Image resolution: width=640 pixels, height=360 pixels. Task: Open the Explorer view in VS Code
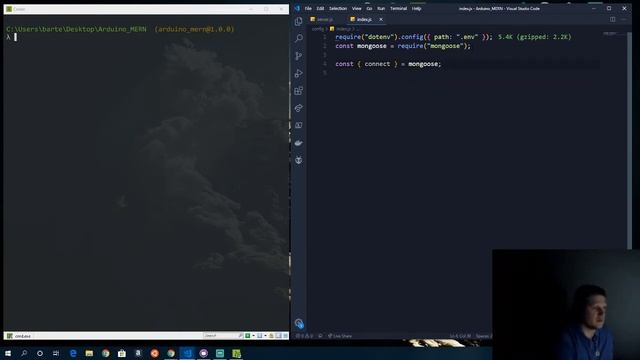(x=298, y=21)
